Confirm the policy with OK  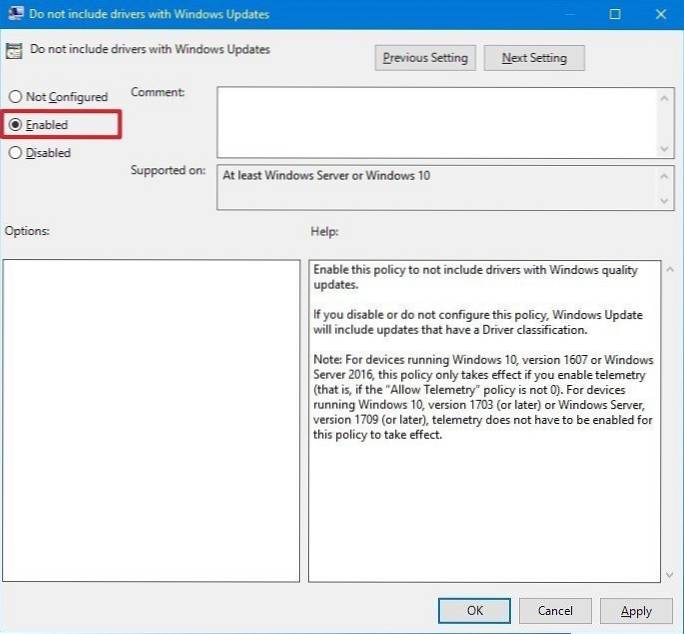point(475,610)
